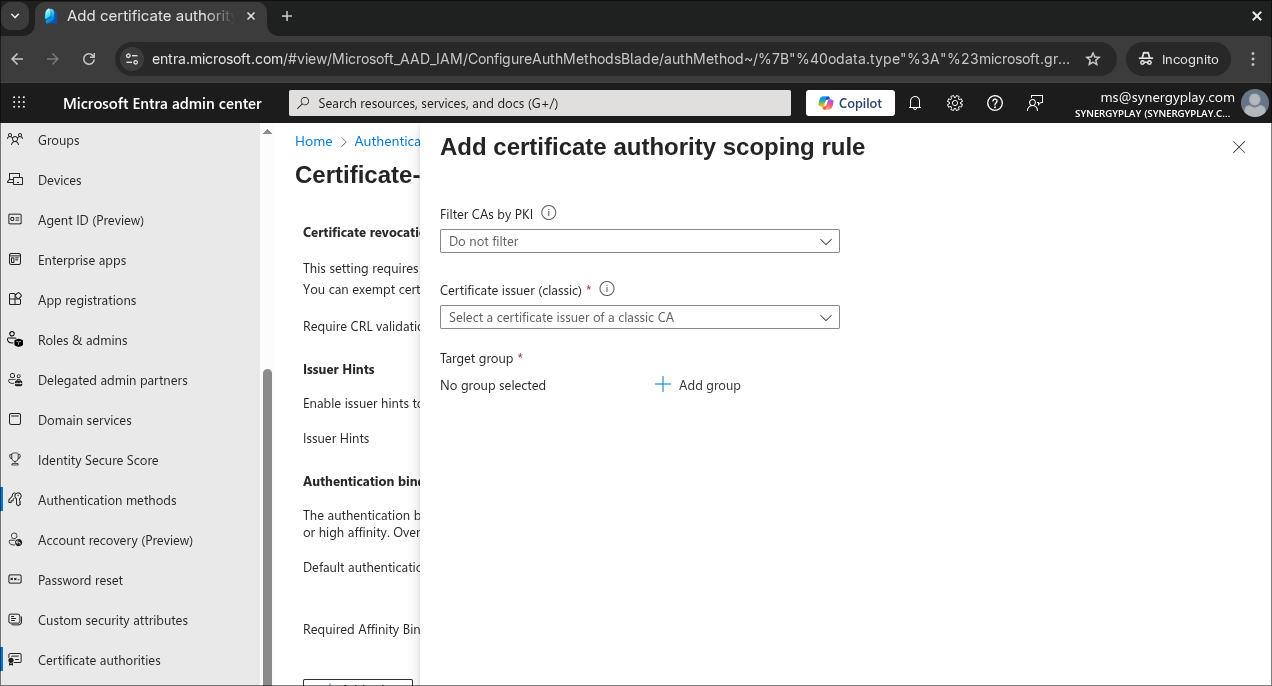Click the Add group button
Viewport: 1272px width, 686px height.
pyautogui.click(x=698, y=385)
